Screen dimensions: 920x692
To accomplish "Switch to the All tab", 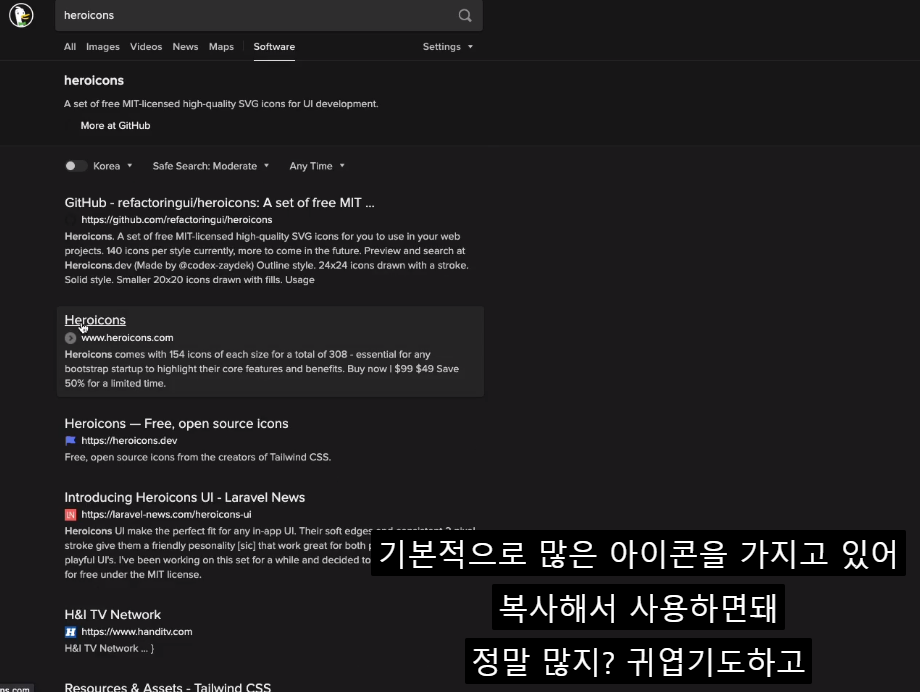I will click(x=70, y=46).
